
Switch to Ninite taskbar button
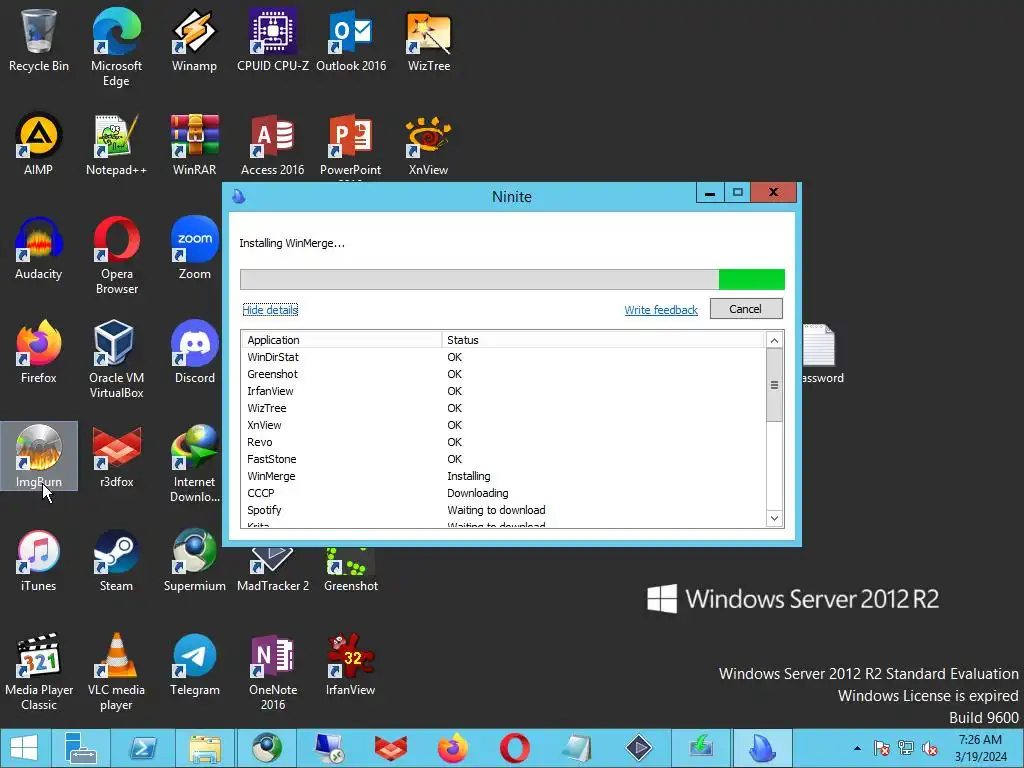(762, 748)
